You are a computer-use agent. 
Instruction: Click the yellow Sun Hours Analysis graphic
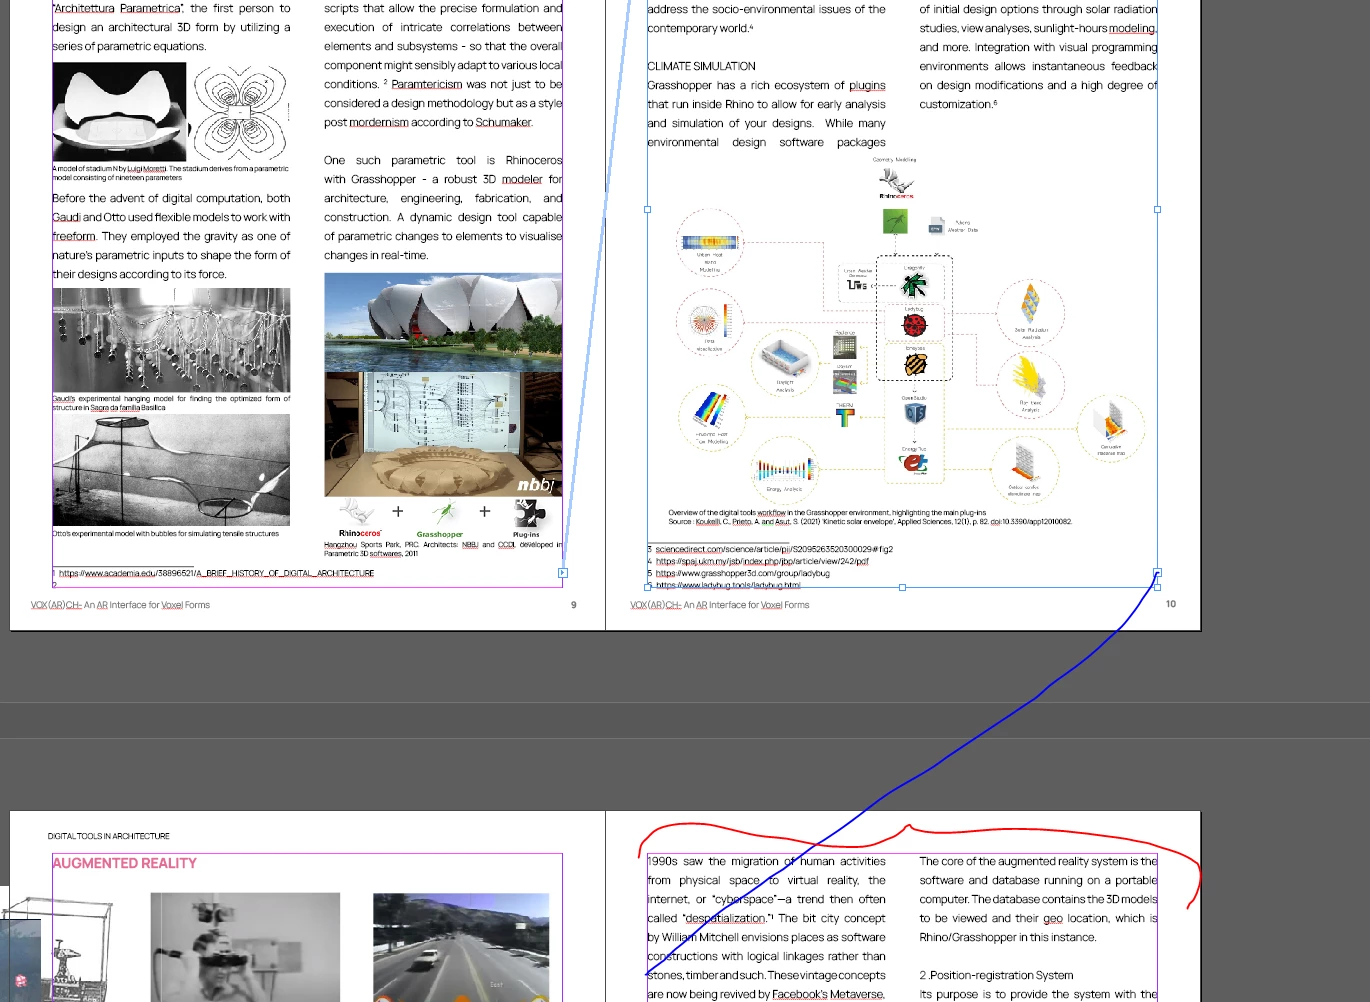point(1029,378)
